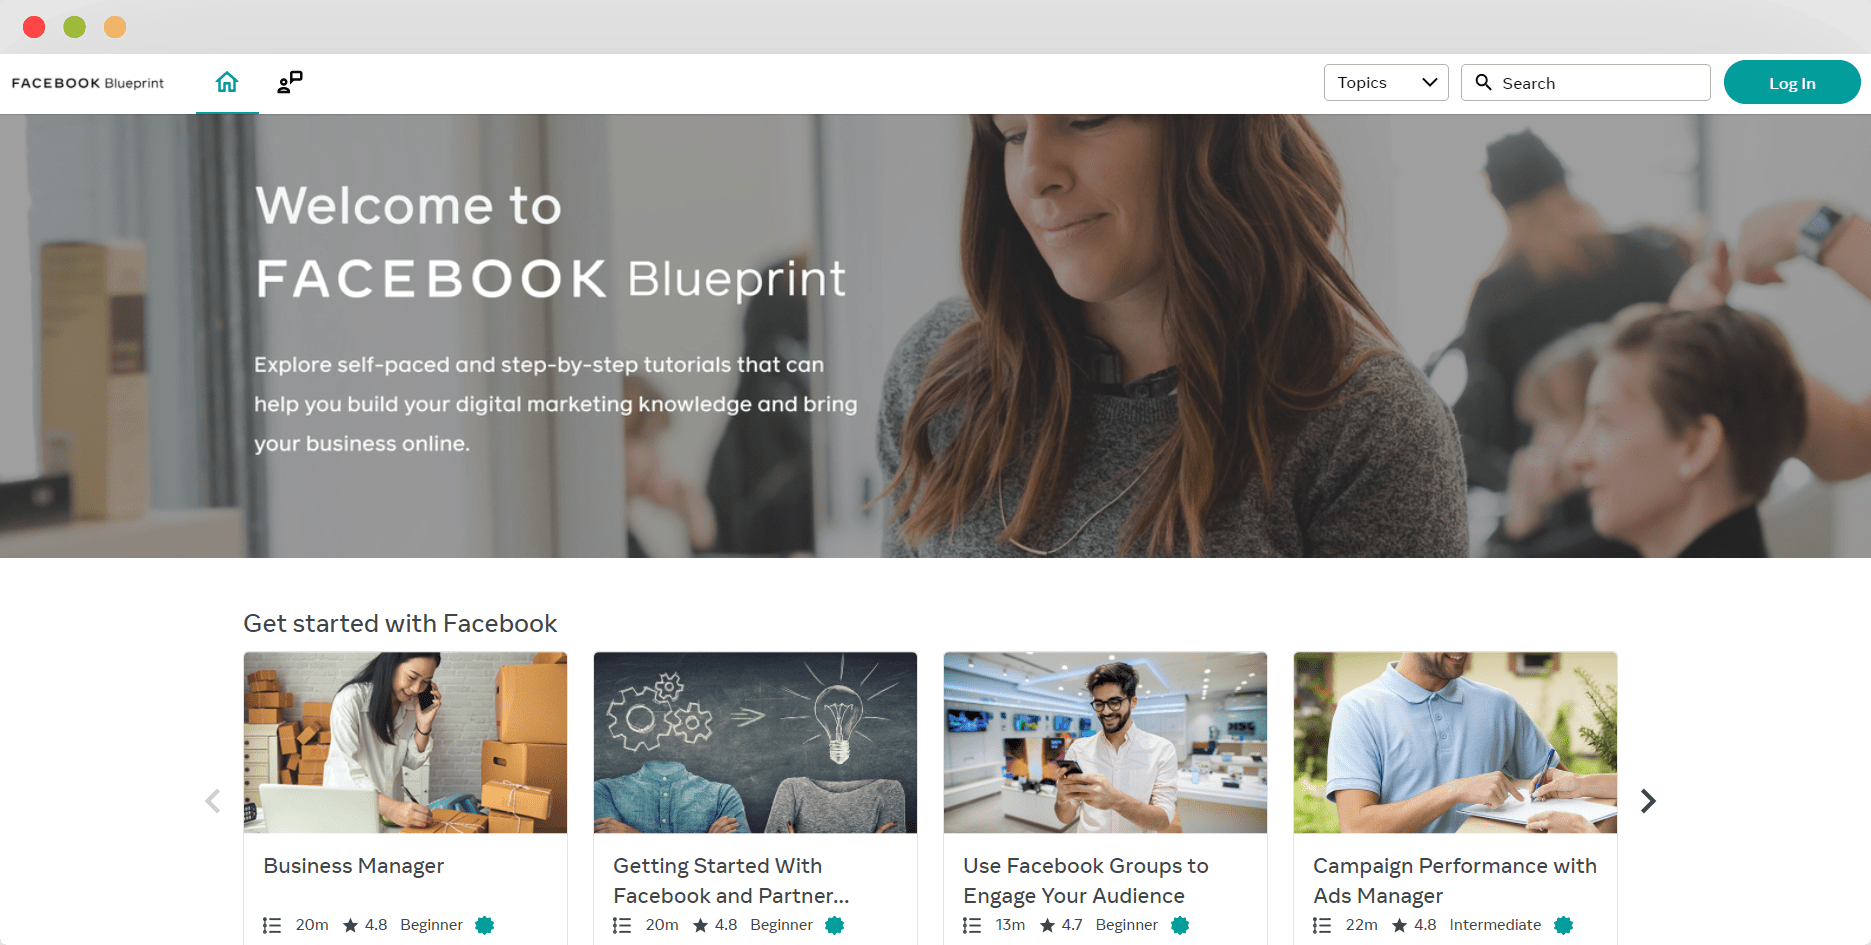Go to next courses with right chevron
Screen dimensions: 1871x945
[1648, 801]
